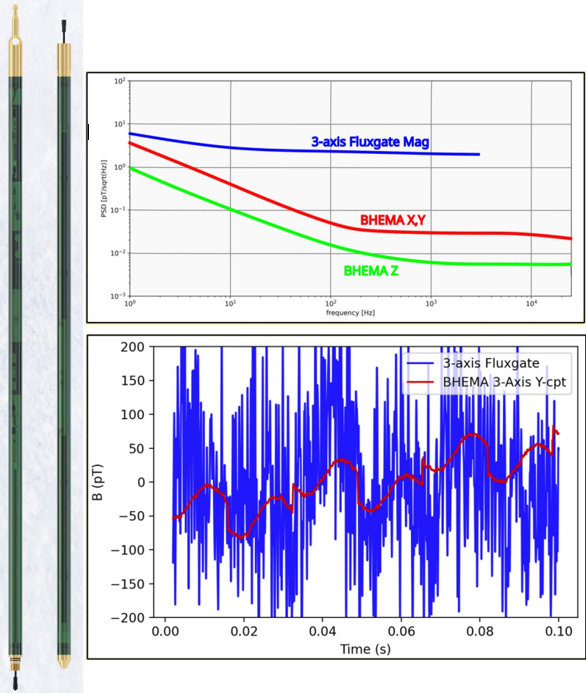Click the −100 tick label on the B axis
The width and height of the screenshot is (586, 695).
click(128, 550)
